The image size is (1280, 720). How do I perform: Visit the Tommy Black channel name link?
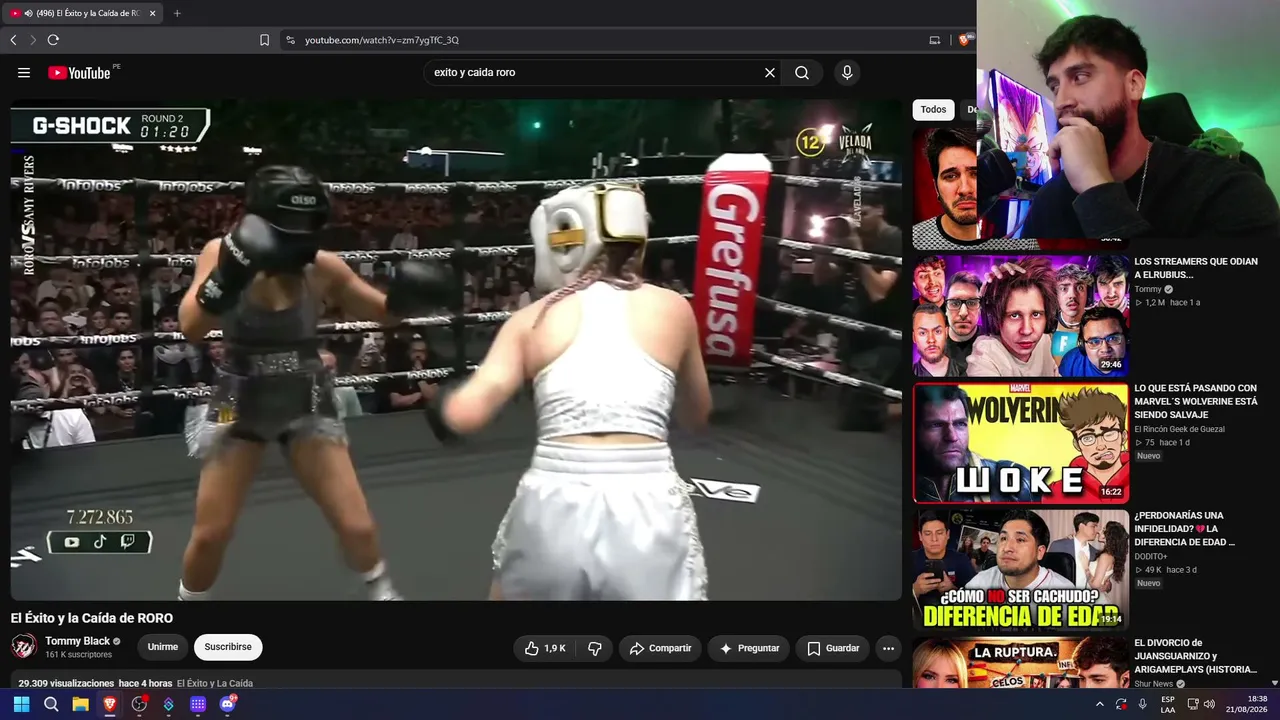coord(77,641)
